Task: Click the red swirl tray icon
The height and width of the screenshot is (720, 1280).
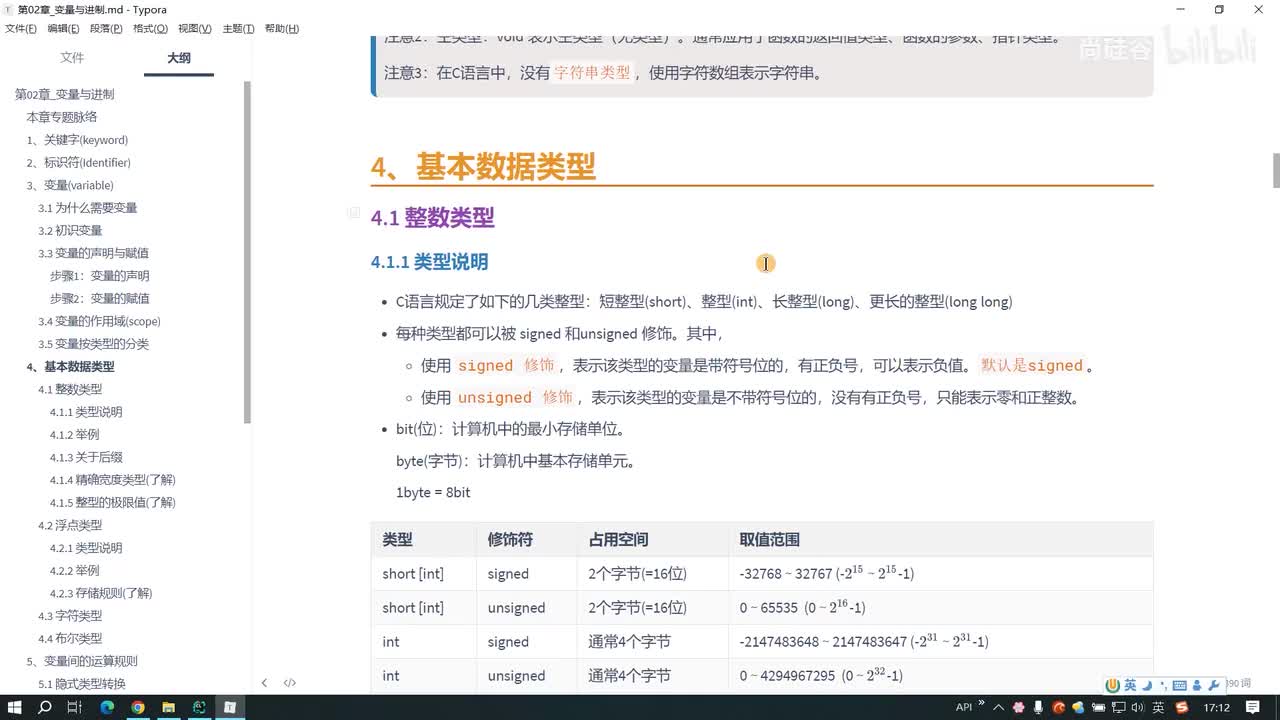Action: (1058, 707)
